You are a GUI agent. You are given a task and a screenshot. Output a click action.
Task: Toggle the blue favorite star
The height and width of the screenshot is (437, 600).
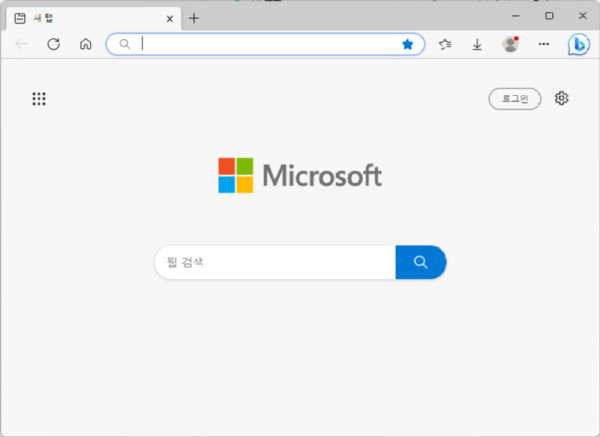pyautogui.click(x=408, y=44)
